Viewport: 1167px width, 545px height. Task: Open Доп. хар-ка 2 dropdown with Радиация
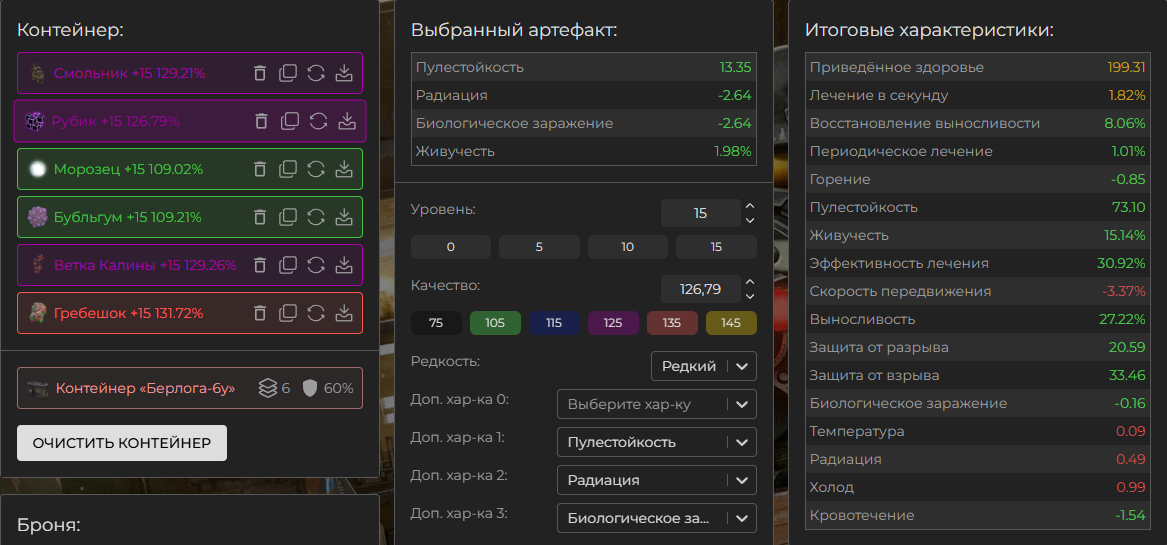point(656,480)
